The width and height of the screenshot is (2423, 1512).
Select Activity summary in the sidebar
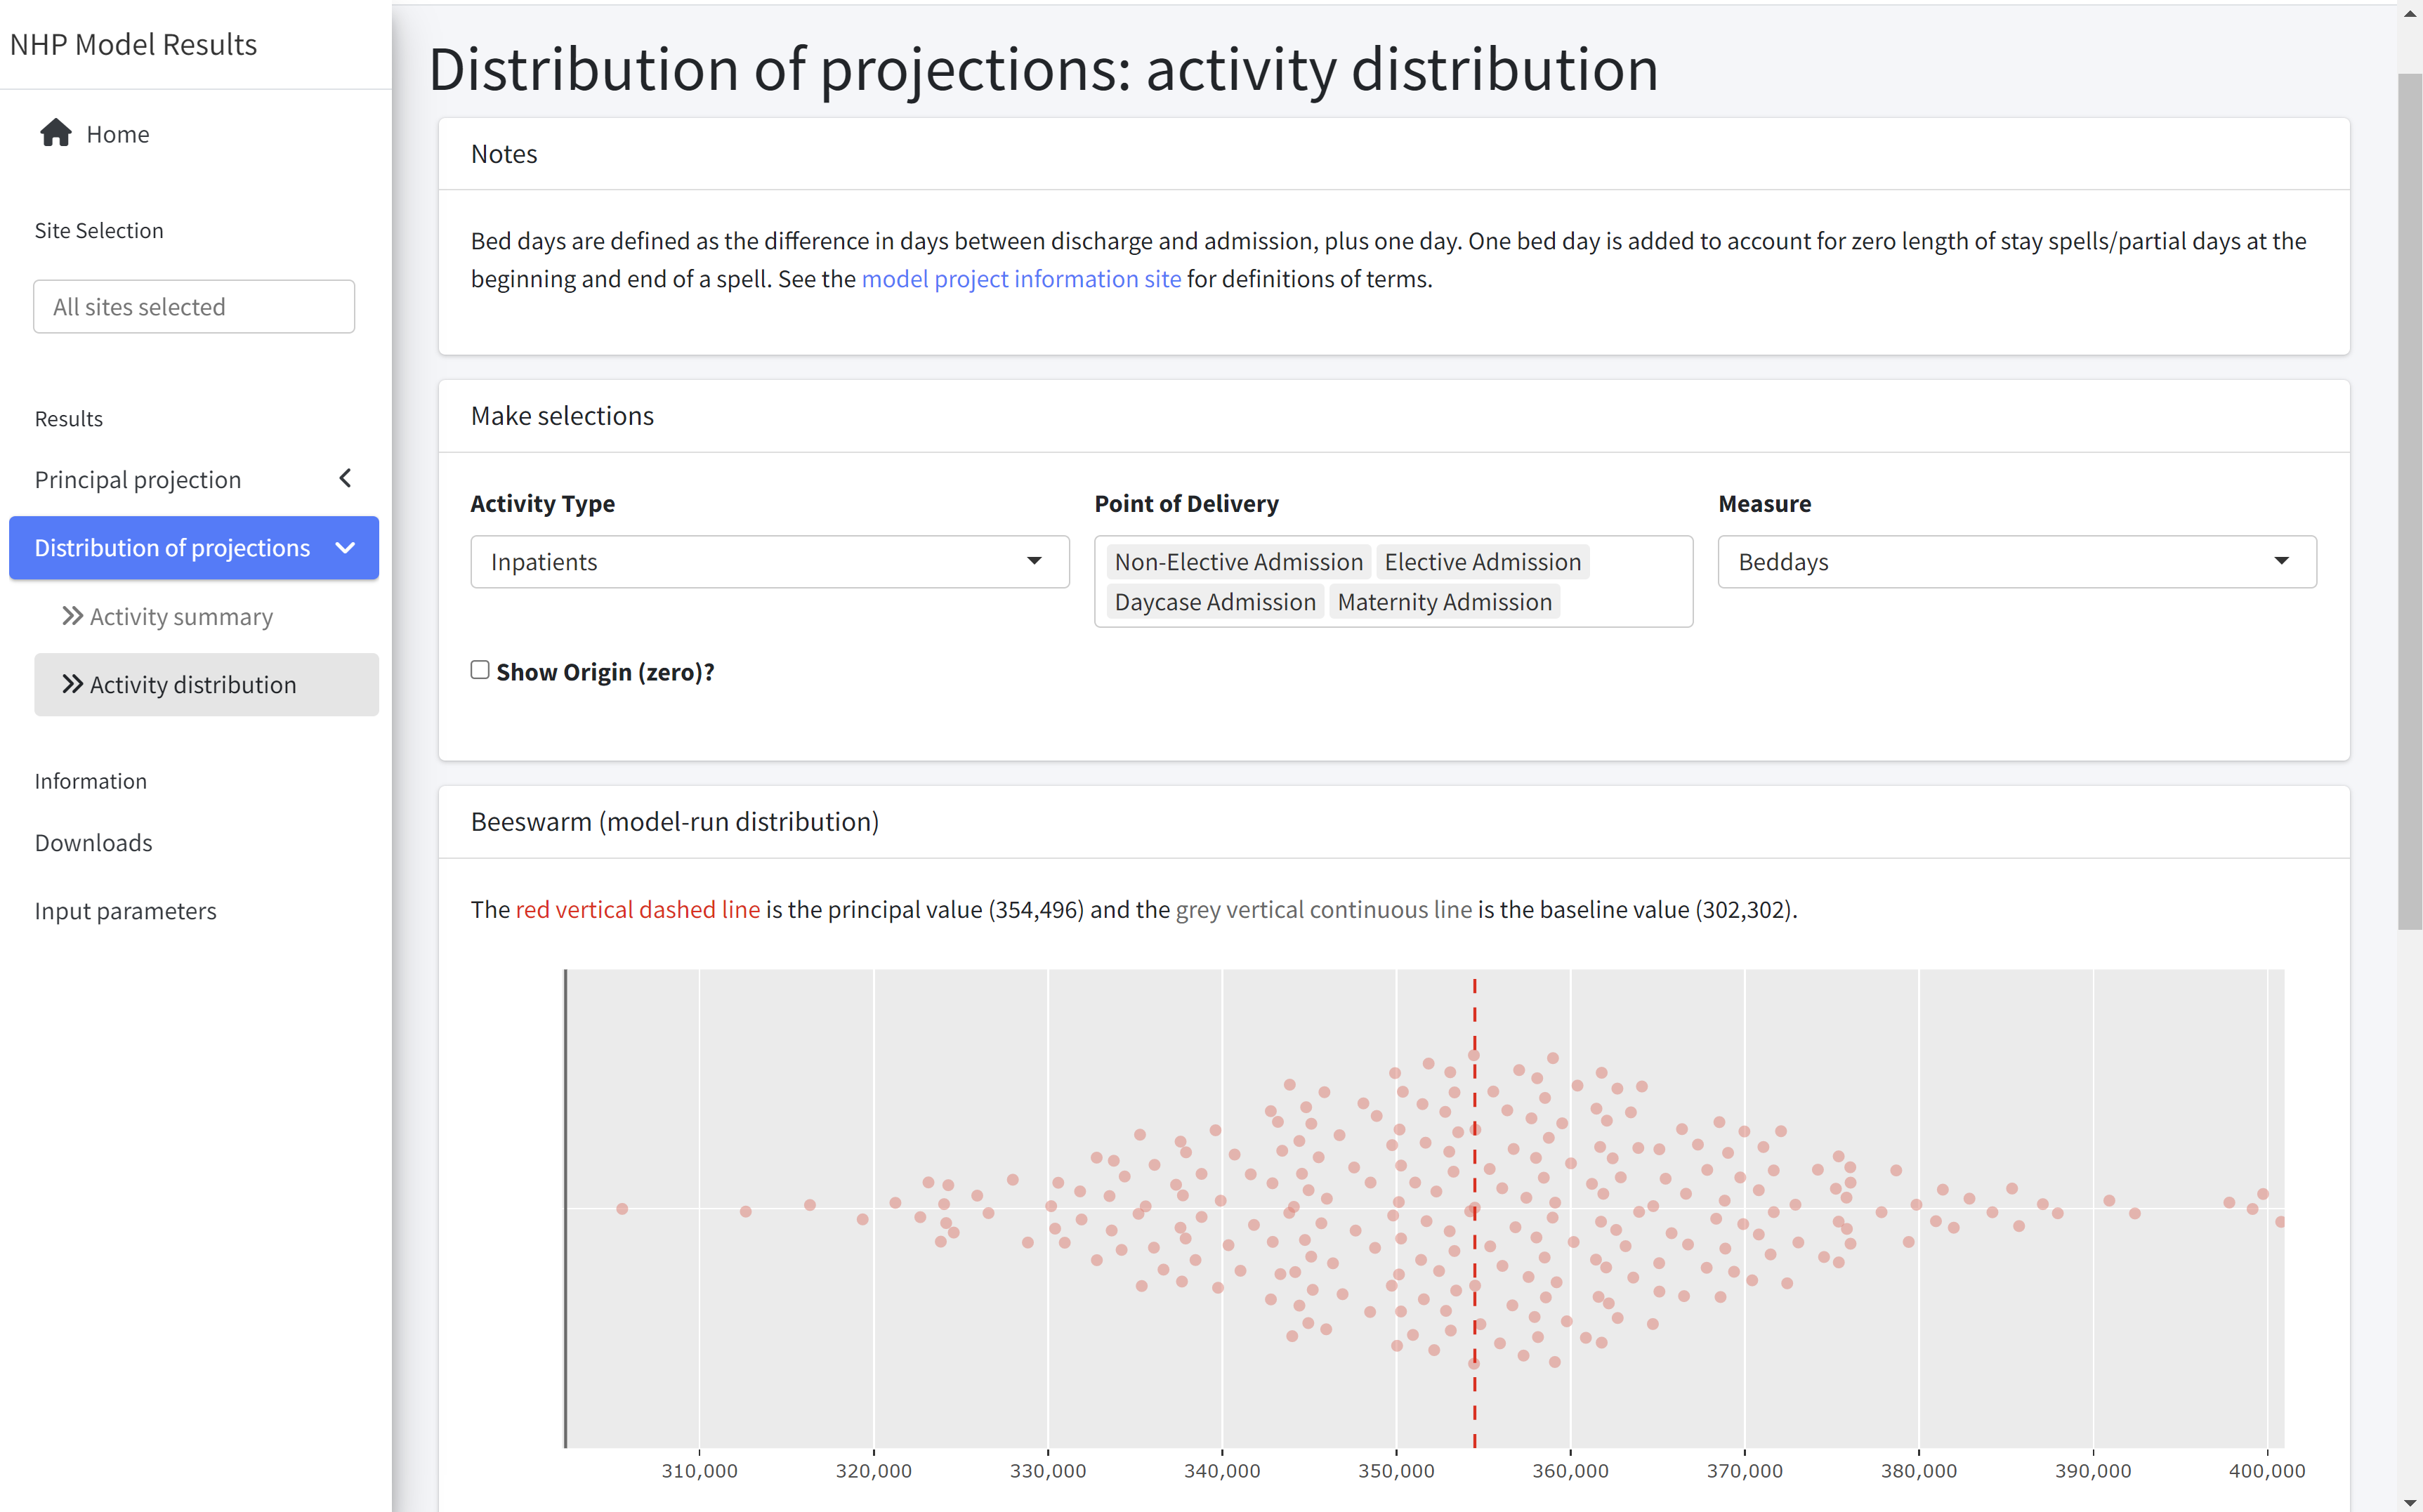tap(180, 616)
